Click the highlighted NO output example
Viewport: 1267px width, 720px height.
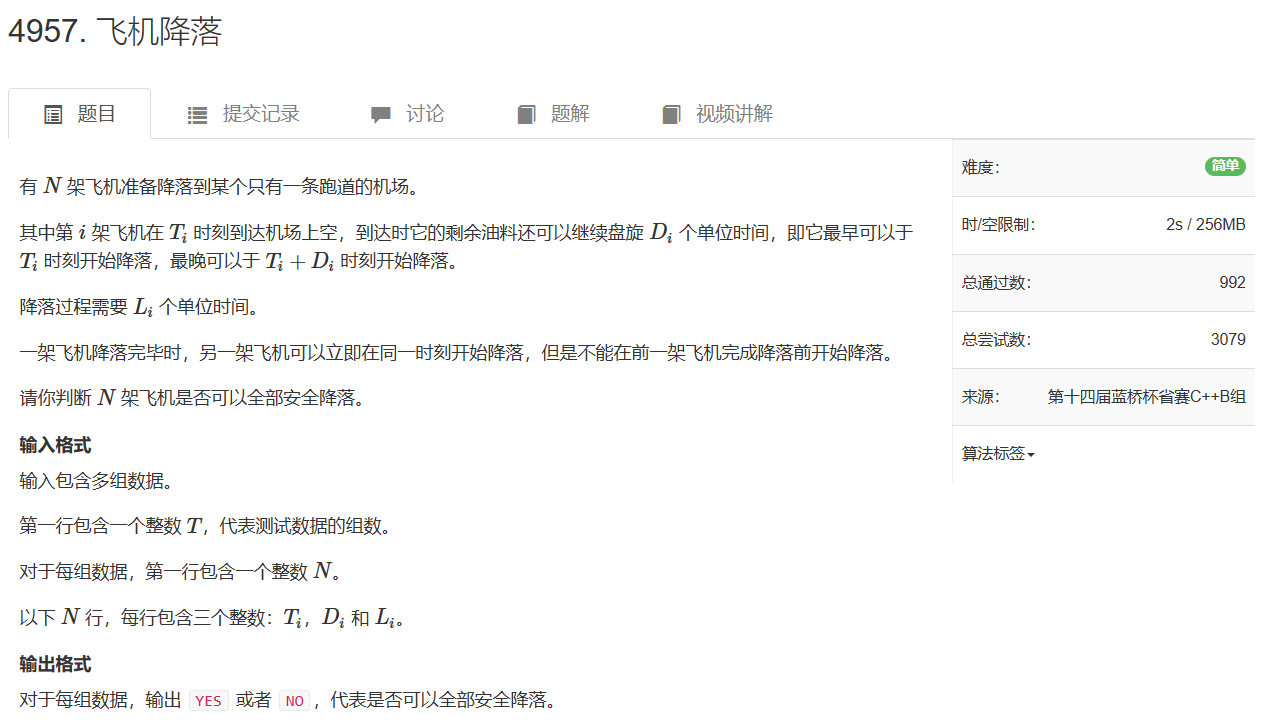tap(294, 700)
